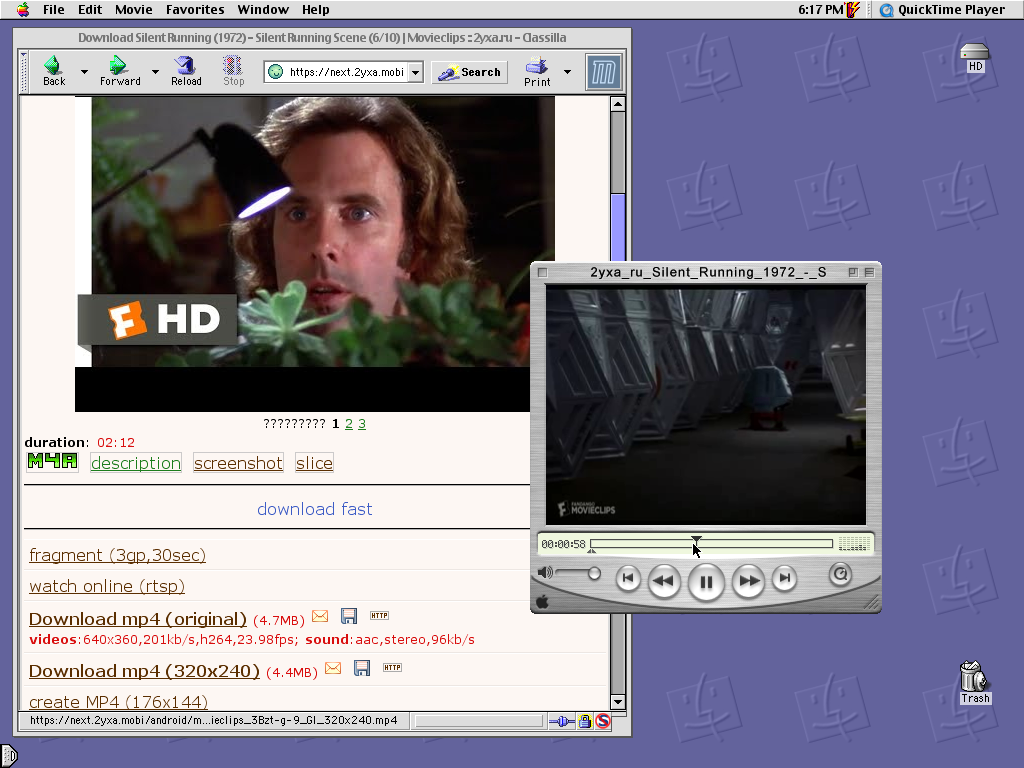Open the Movie menu
Image resolution: width=1024 pixels, height=768 pixels.
pos(133,10)
